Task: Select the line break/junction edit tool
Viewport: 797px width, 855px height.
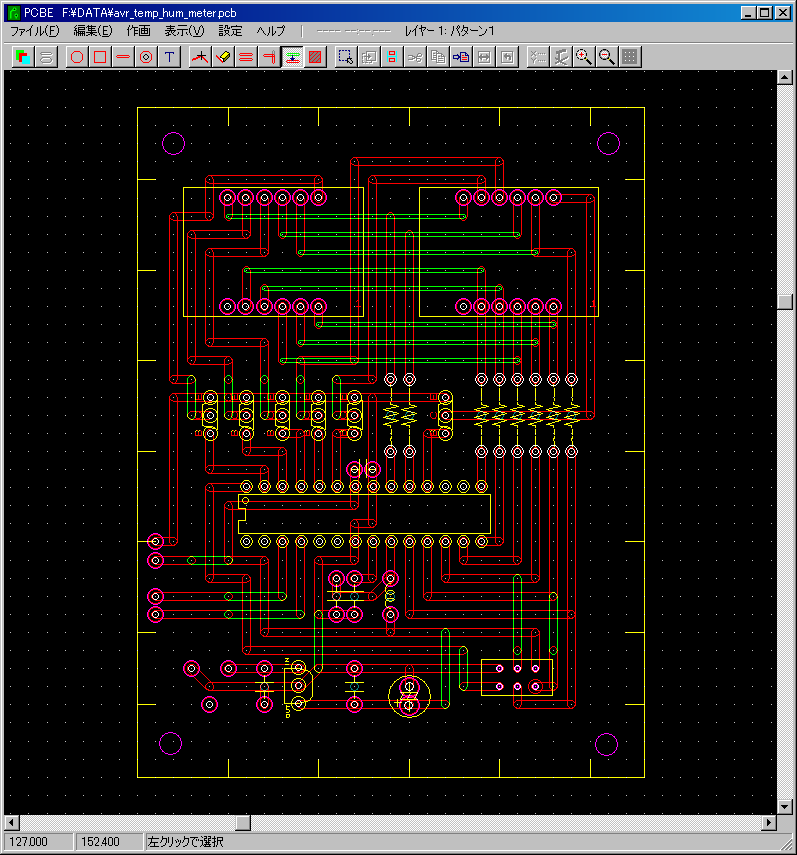Action: (x=200, y=57)
